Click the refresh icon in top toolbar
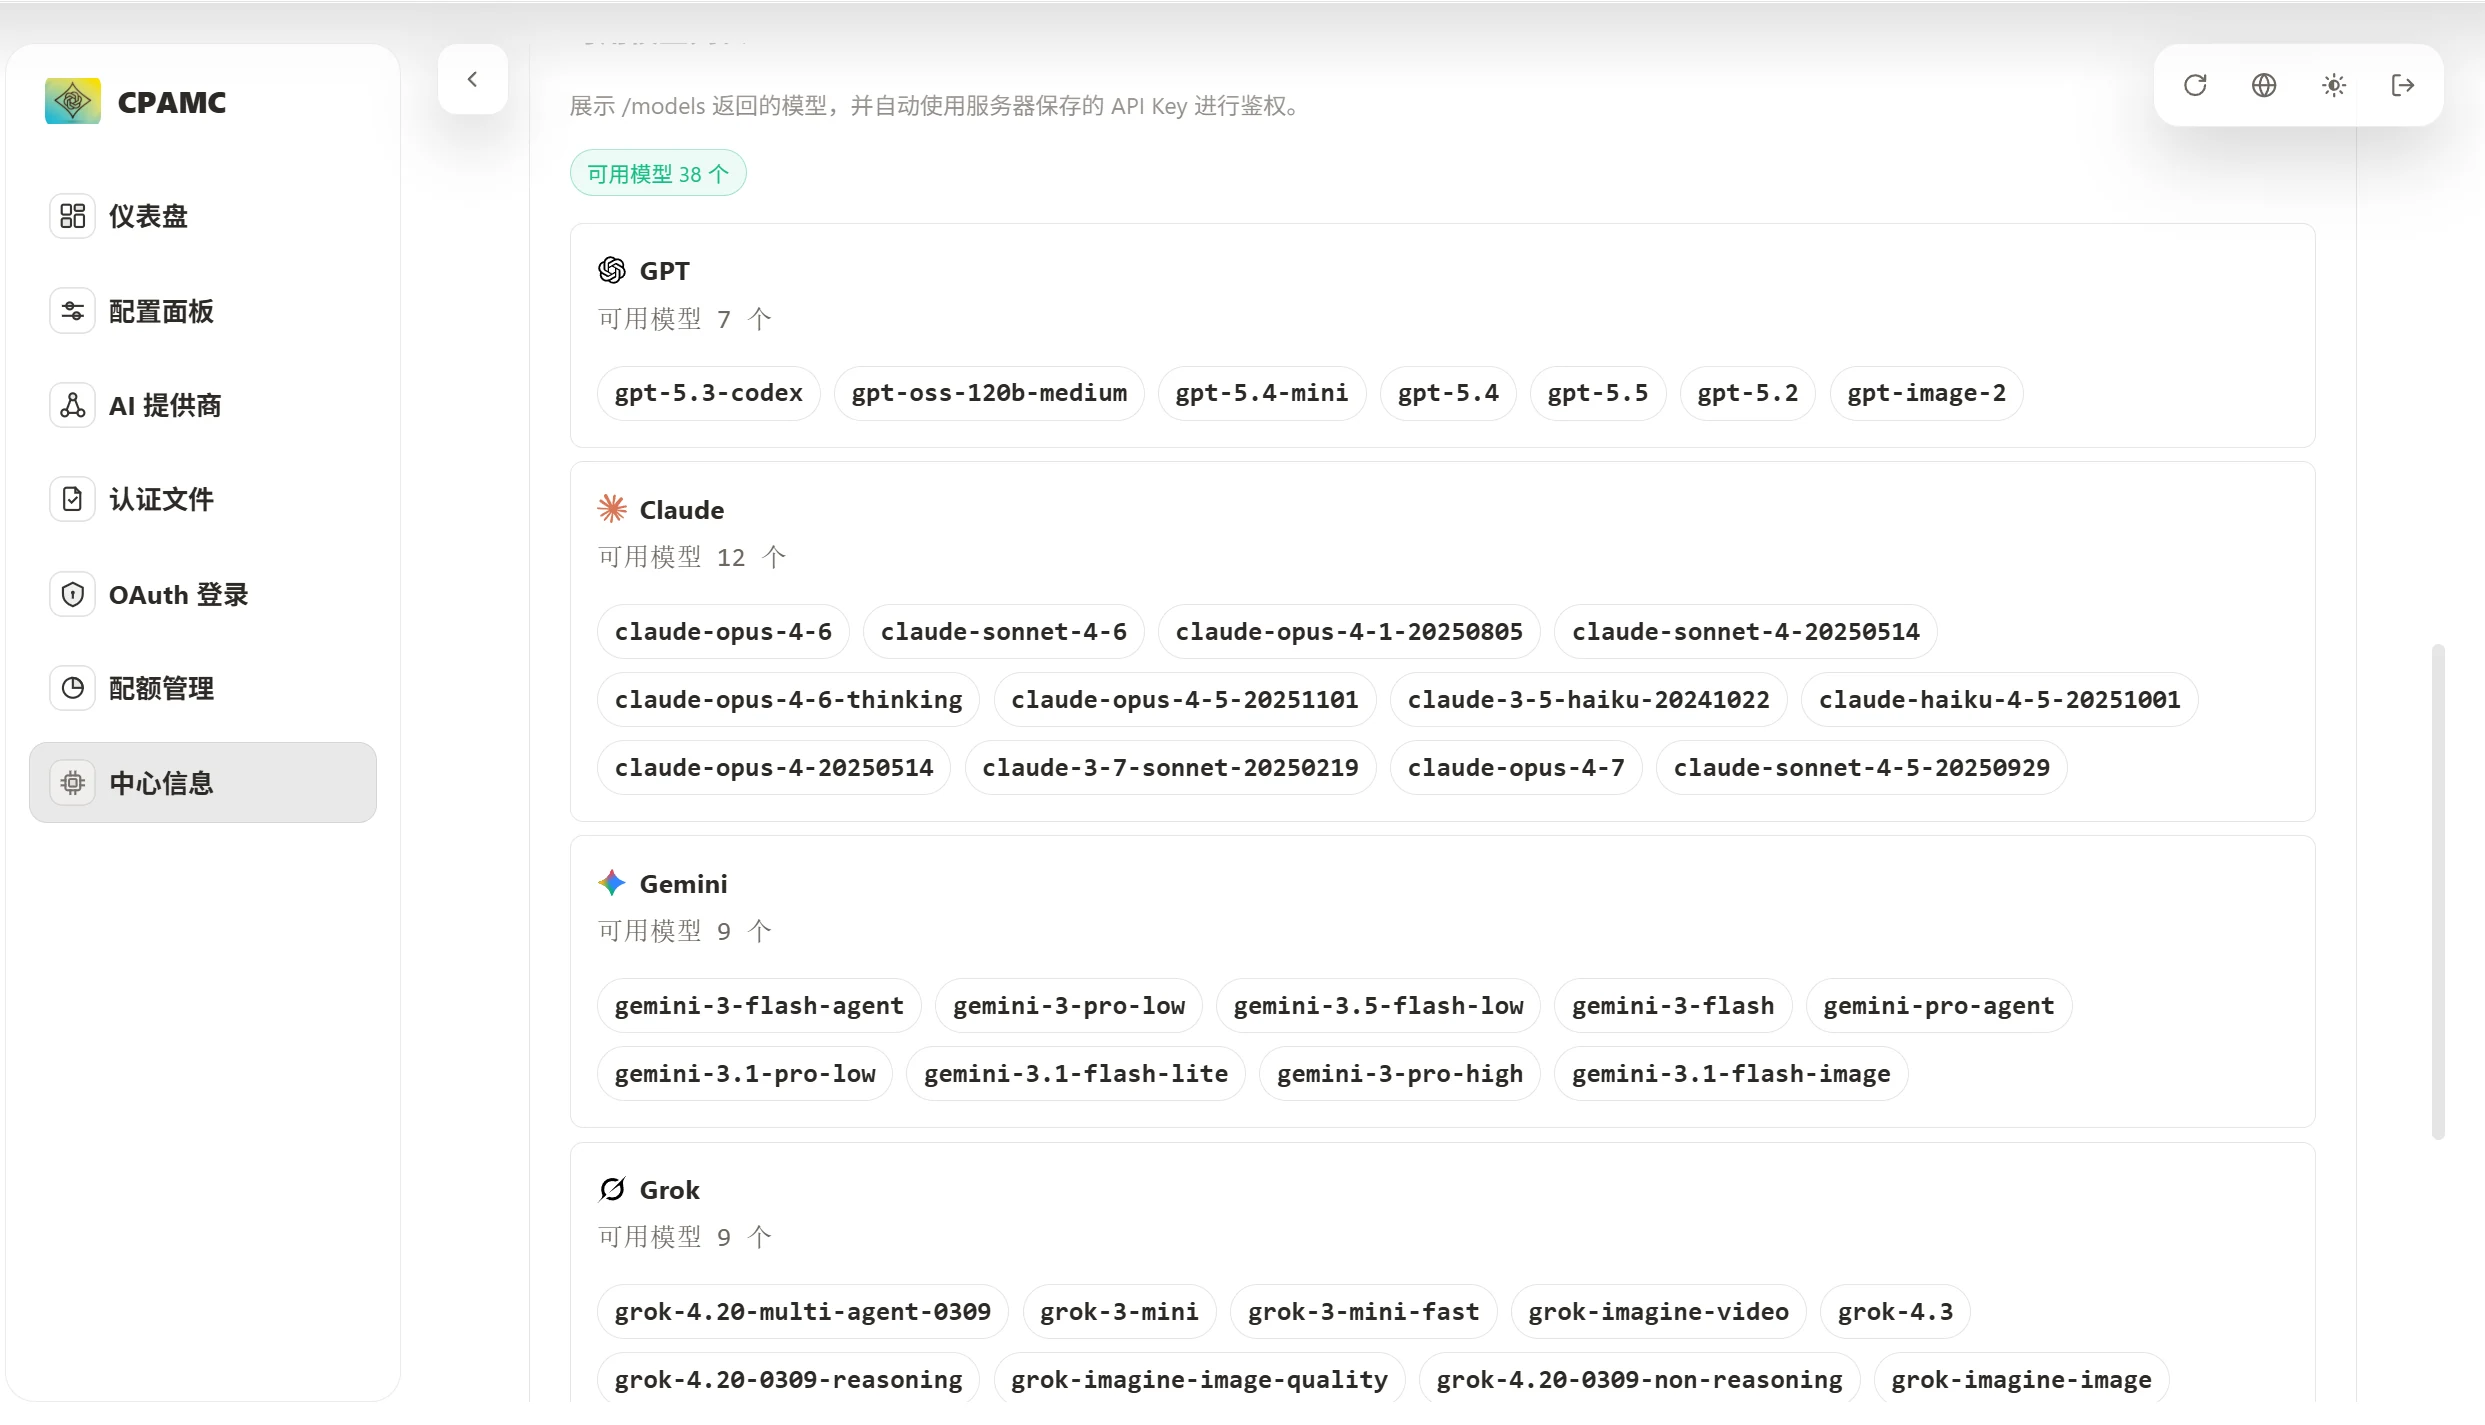 pos(2195,85)
